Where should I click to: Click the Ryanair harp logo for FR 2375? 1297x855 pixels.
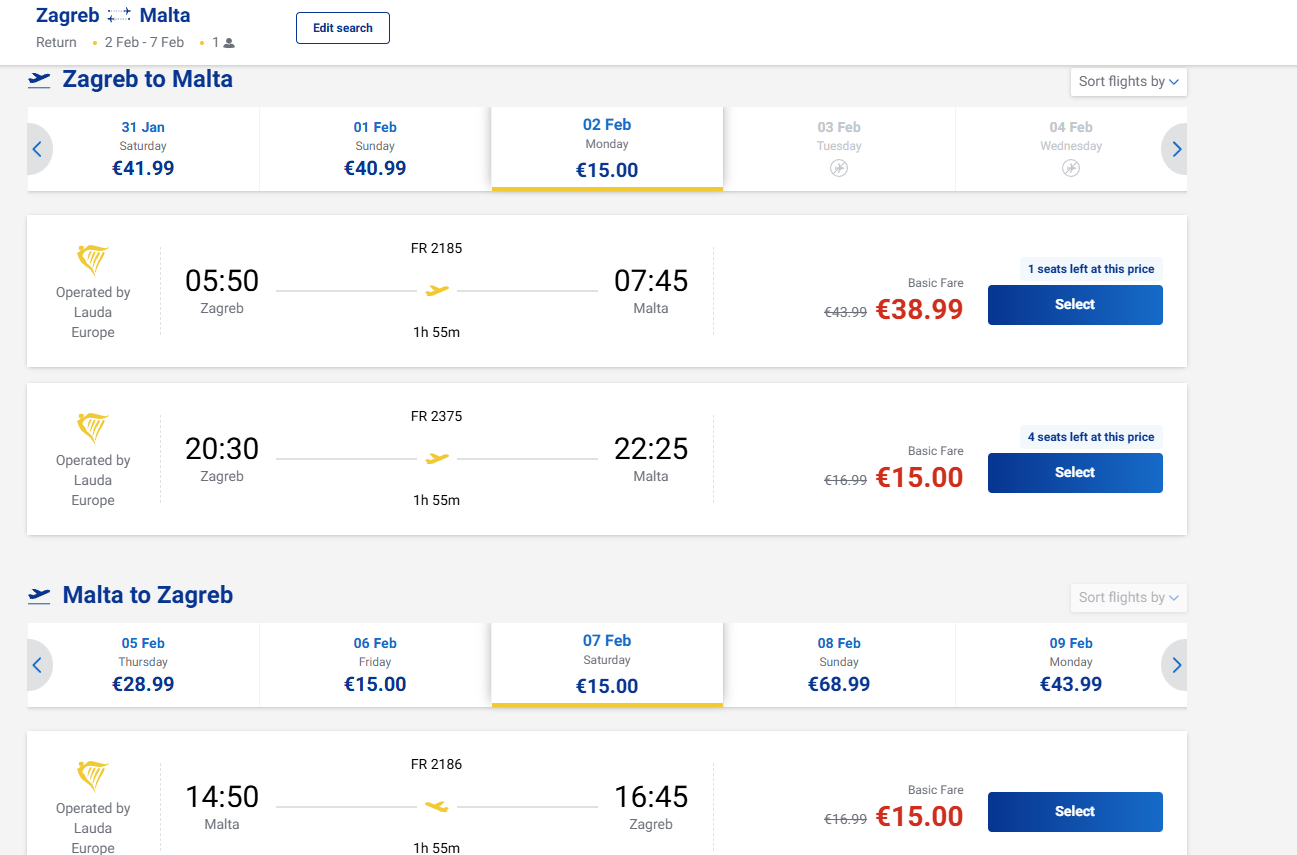[x=93, y=429]
